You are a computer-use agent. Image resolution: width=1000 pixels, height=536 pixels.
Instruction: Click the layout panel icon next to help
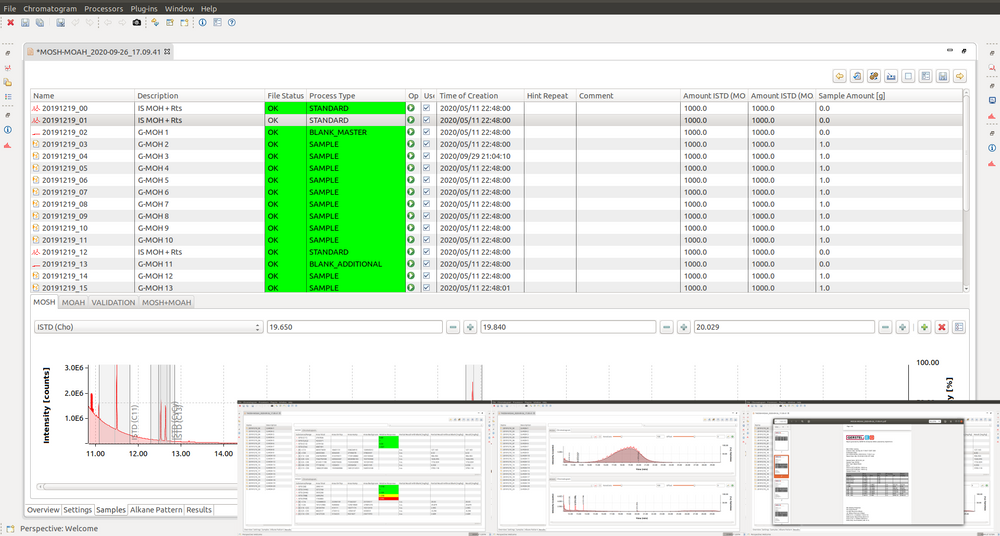point(217,22)
